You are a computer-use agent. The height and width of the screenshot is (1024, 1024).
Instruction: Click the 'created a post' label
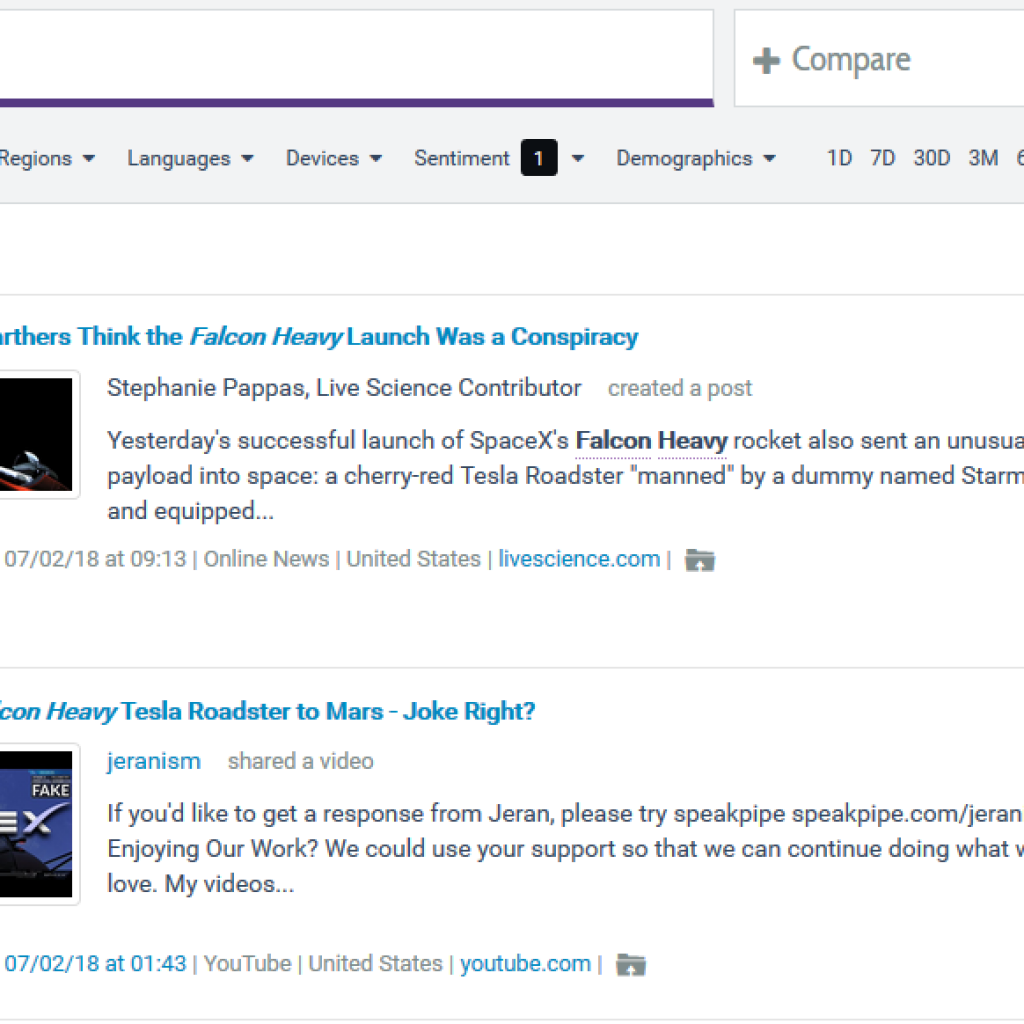(x=680, y=389)
